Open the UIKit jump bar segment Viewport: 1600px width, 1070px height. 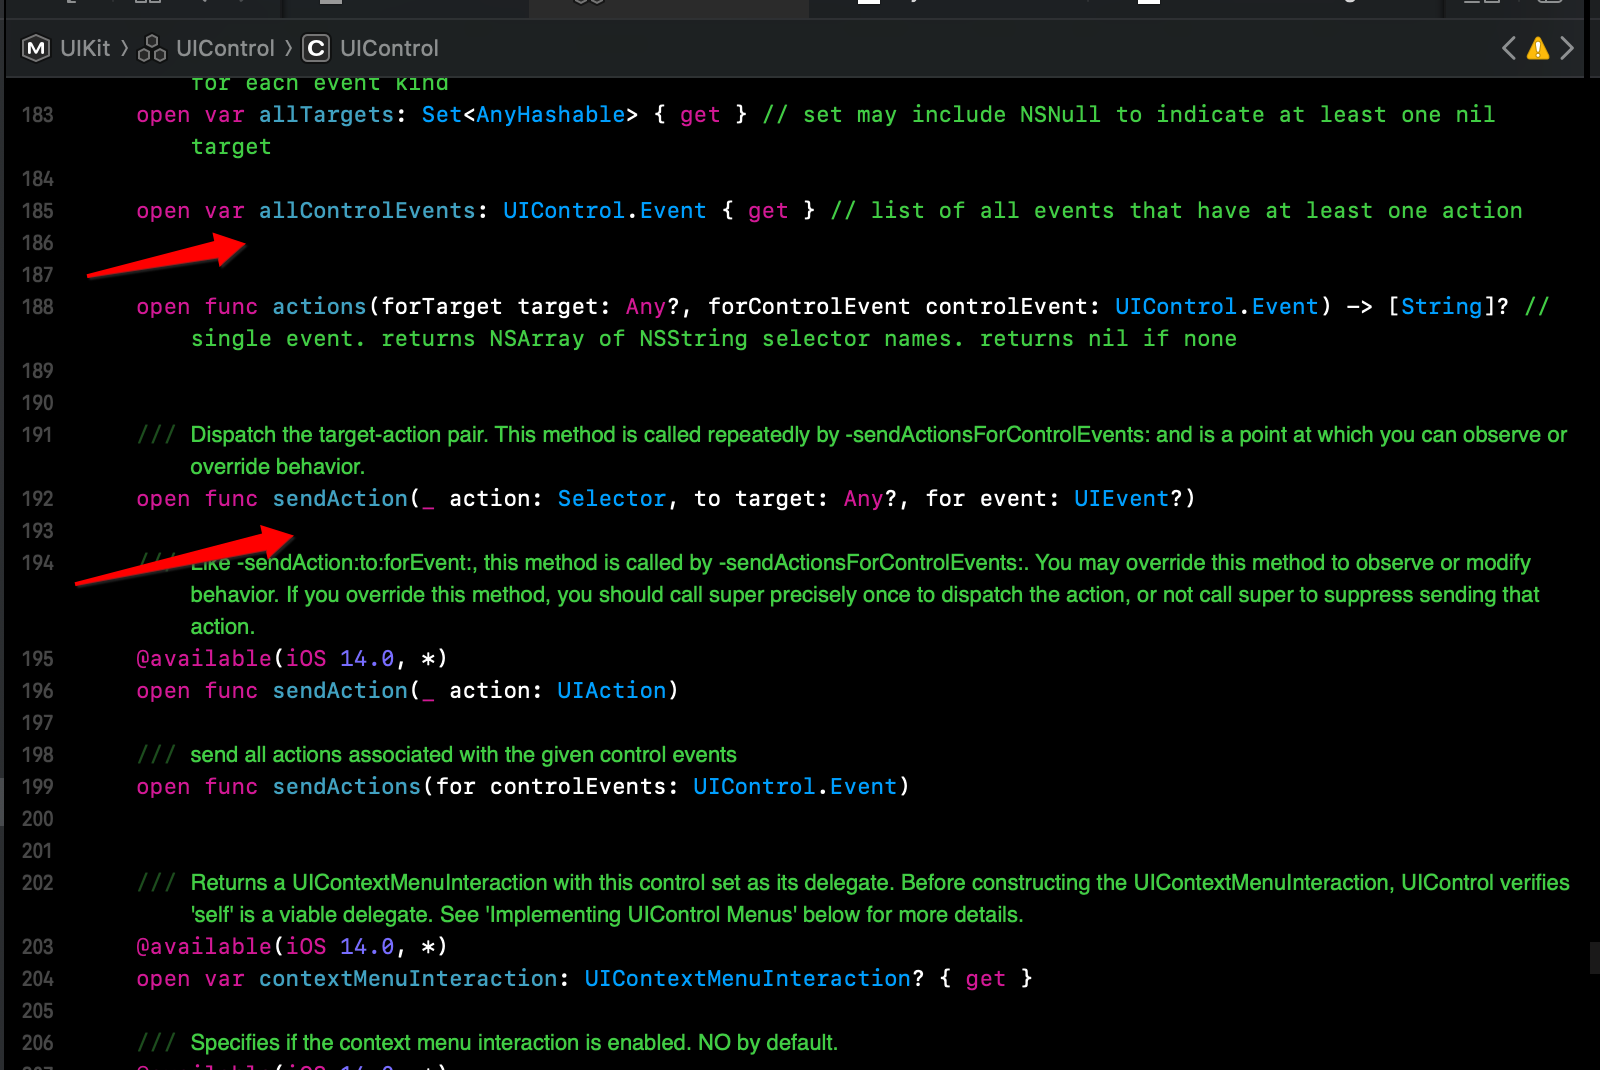(x=85, y=48)
